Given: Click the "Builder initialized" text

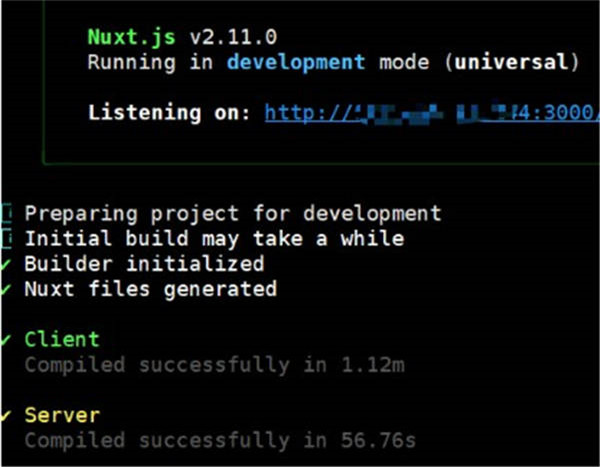Looking at the screenshot, I should pos(144,263).
